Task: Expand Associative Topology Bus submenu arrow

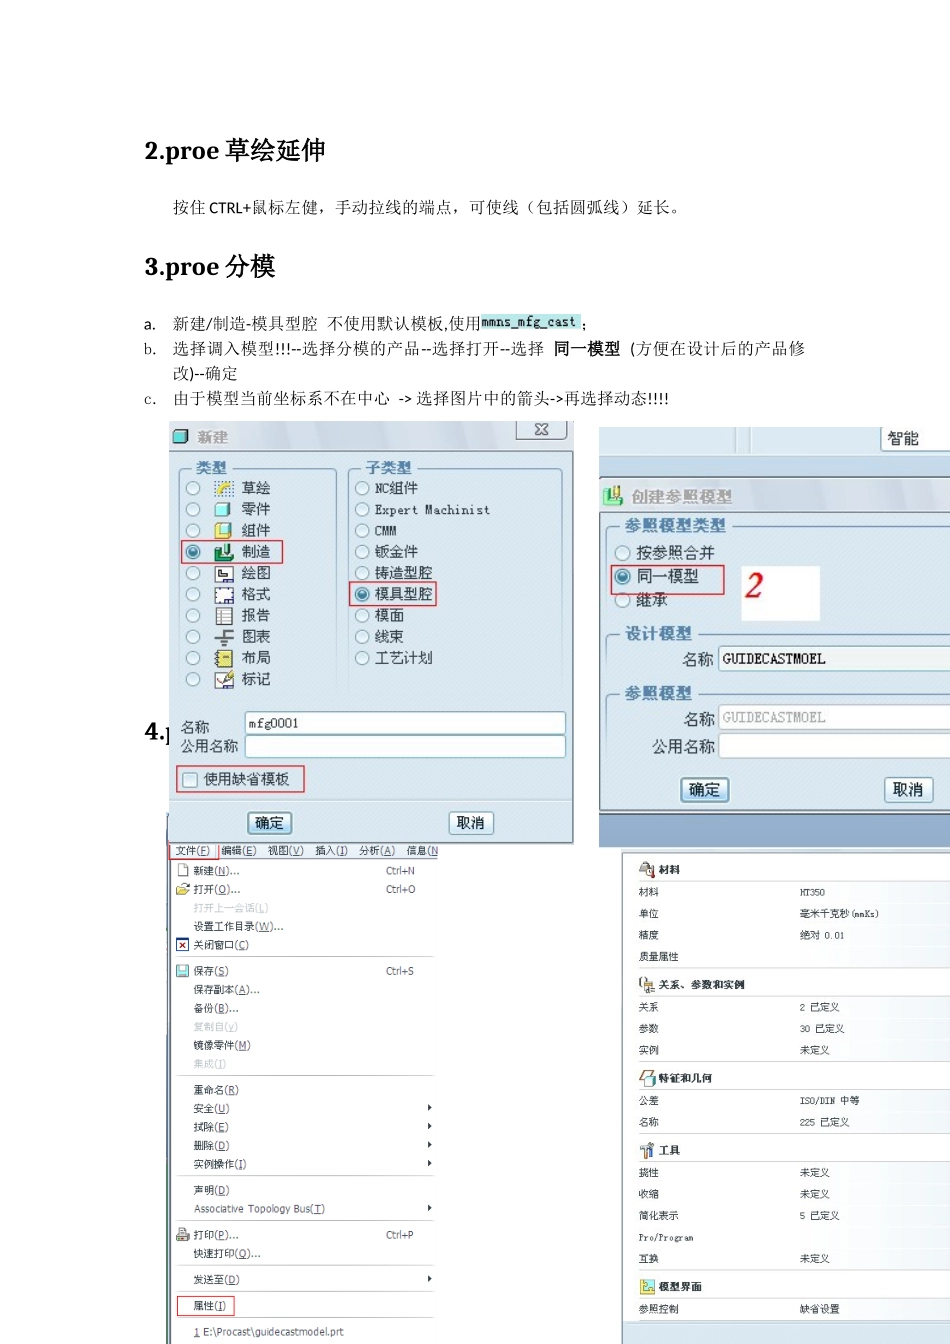Action: (430, 1208)
